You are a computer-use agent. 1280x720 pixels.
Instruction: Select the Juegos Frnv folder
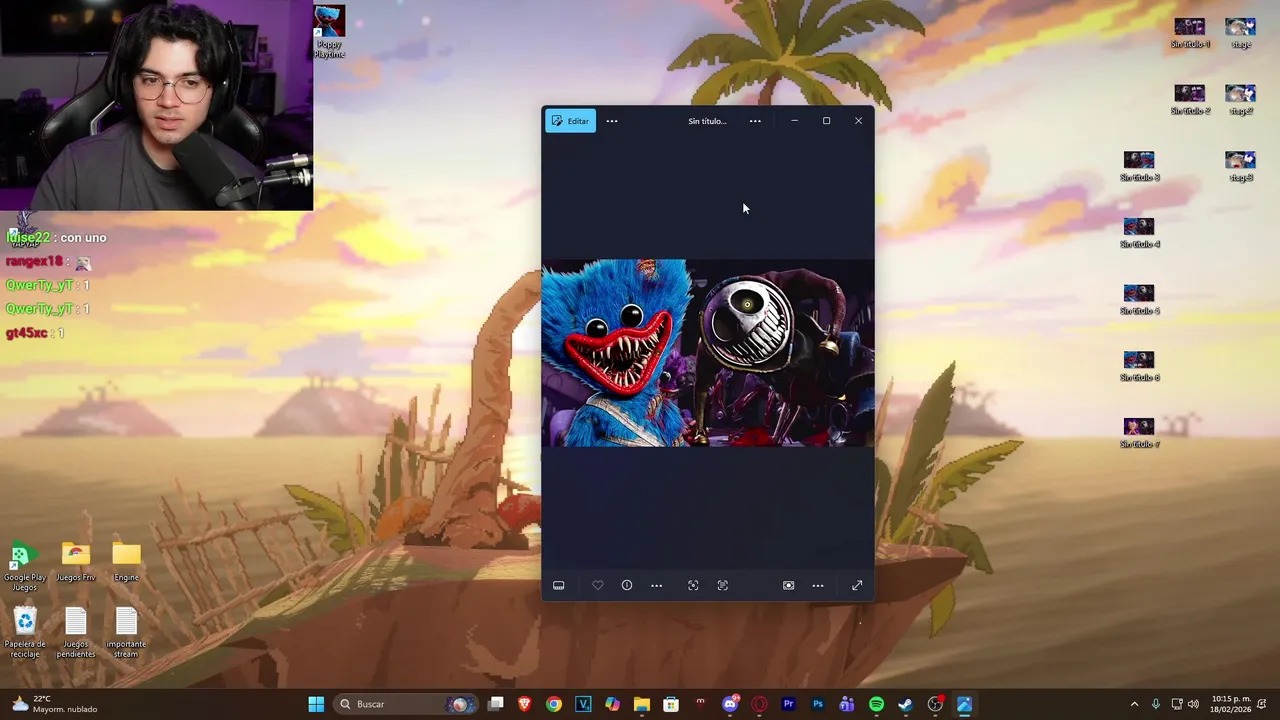[76, 562]
